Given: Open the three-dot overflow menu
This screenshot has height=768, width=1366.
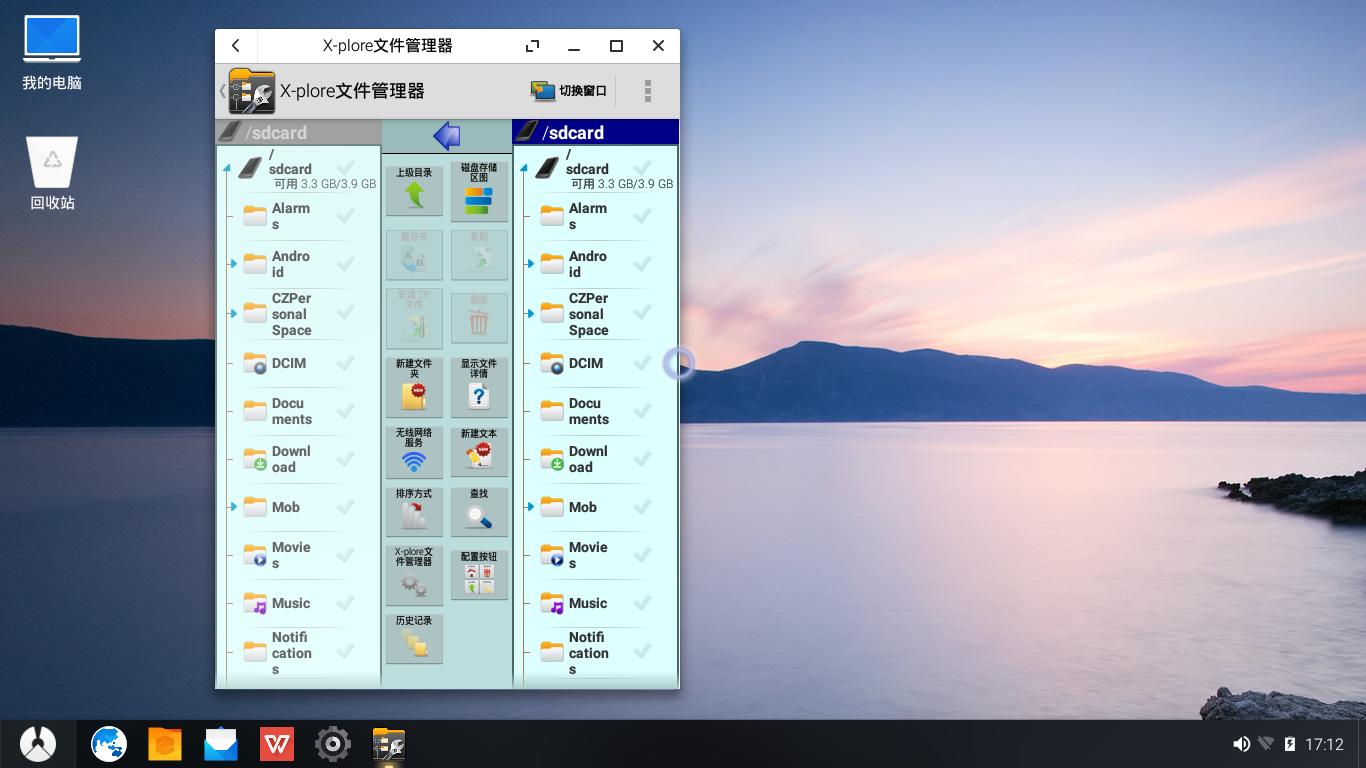Looking at the screenshot, I should click(648, 90).
